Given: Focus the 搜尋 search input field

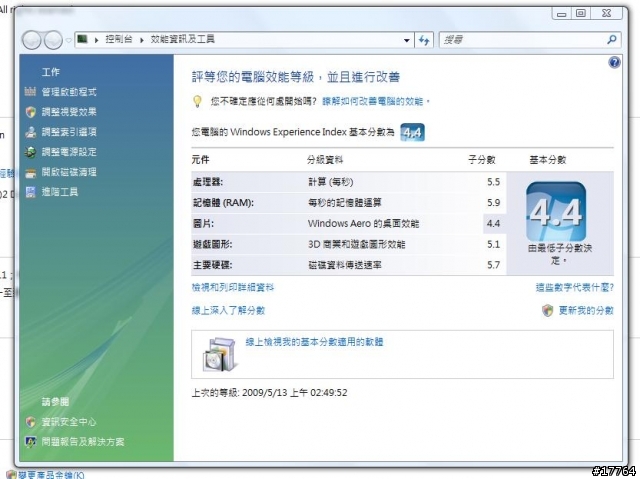Looking at the screenshot, I should tap(522, 40).
